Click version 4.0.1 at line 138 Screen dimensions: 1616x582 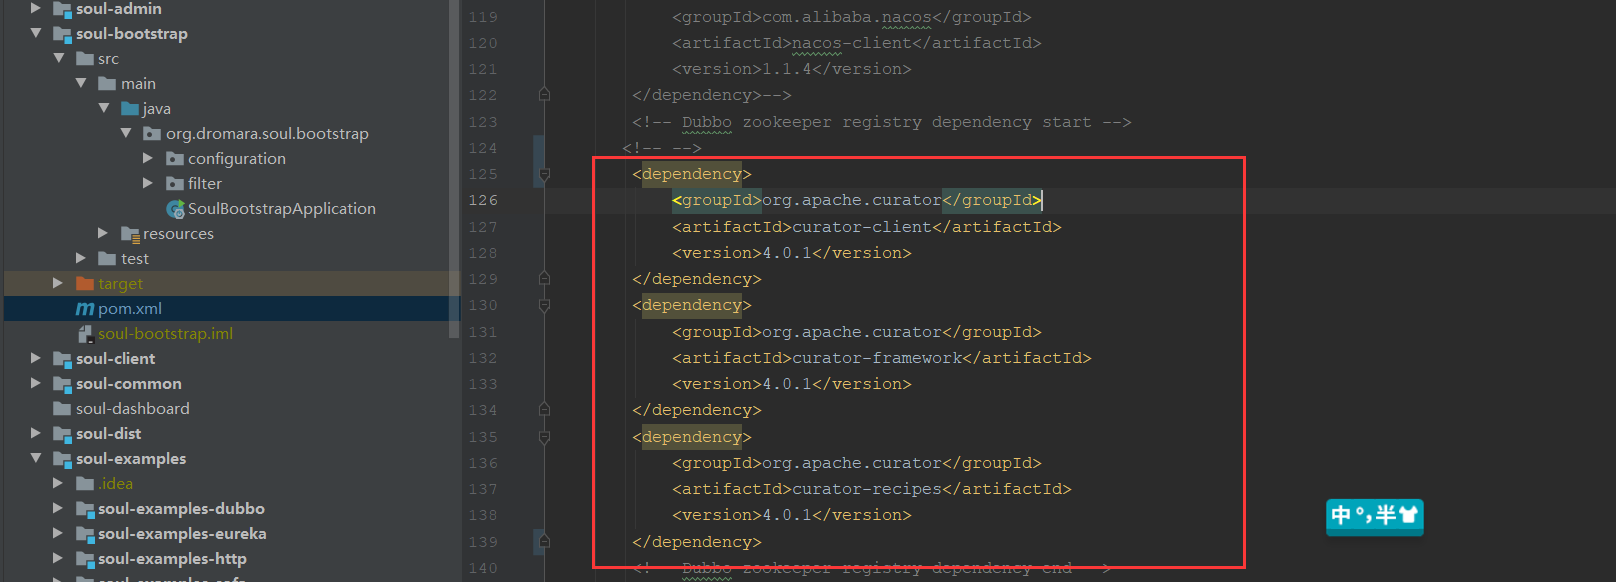(792, 515)
